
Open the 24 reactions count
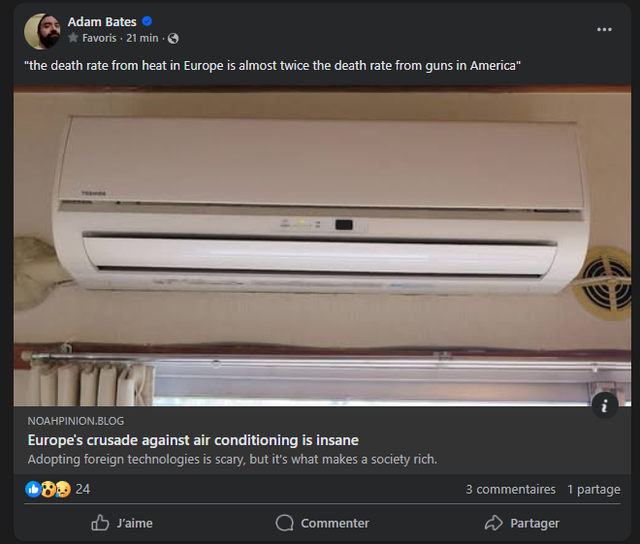pyautogui.click(x=82, y=489)
